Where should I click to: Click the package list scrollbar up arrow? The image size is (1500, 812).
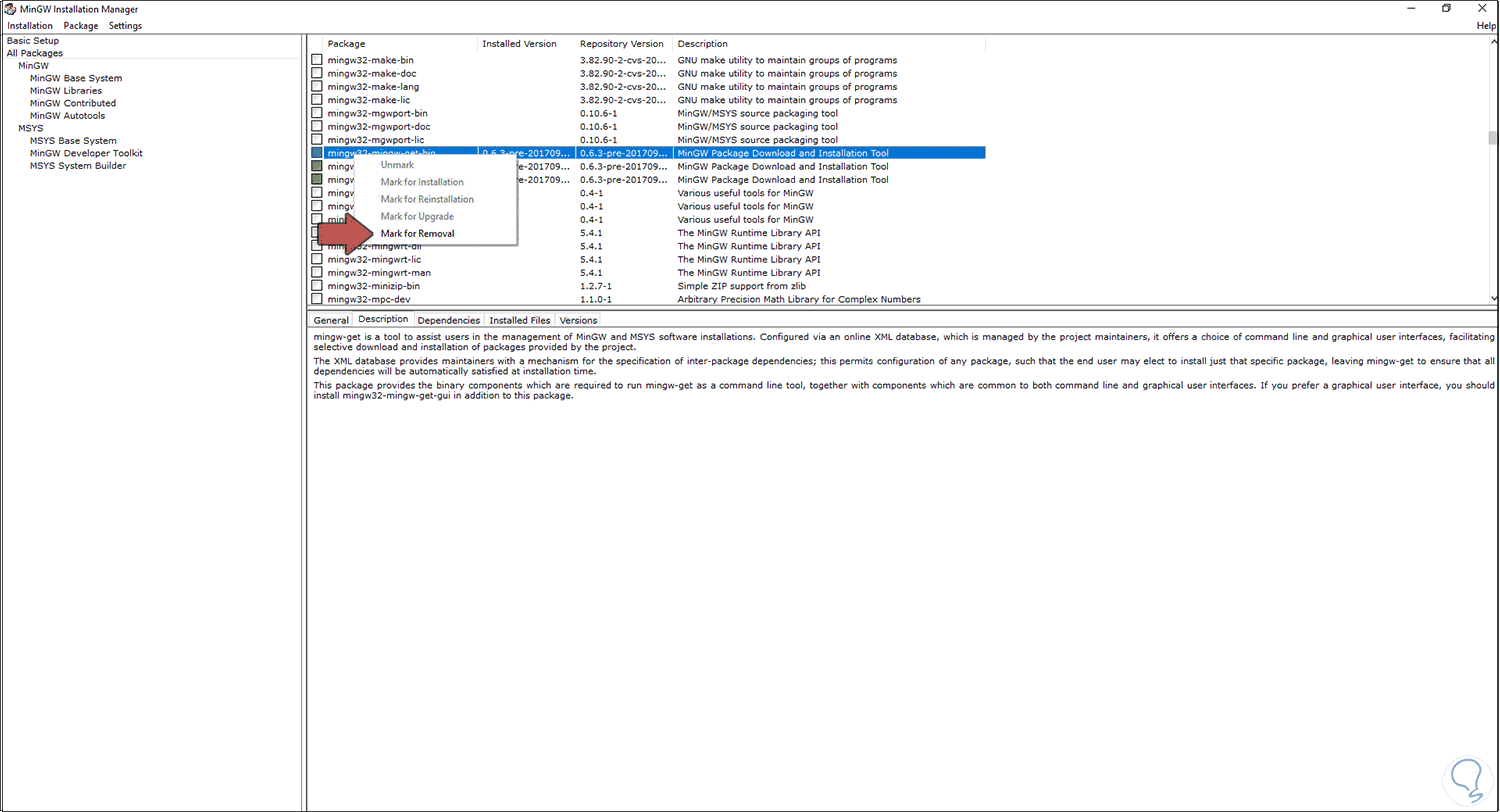pos(1493,42)
